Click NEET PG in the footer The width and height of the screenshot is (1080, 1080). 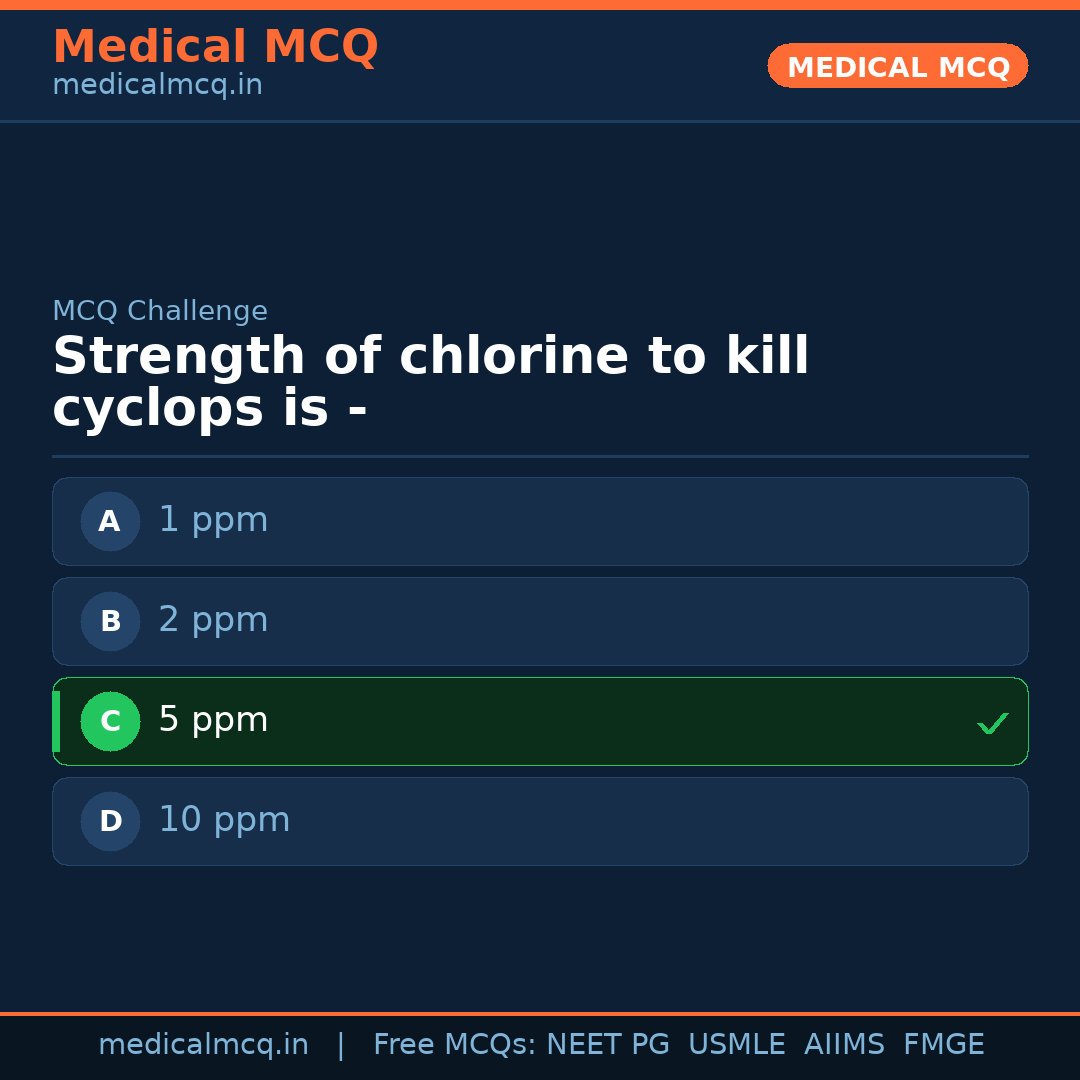coord(608,1045)
